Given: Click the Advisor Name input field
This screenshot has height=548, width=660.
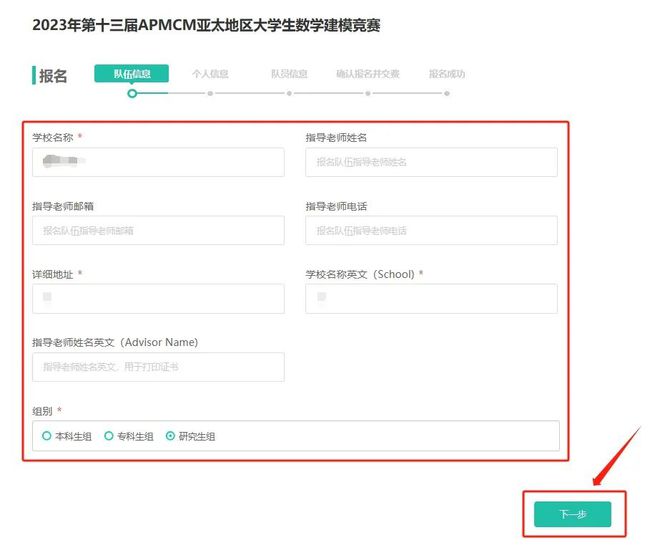Looking at the screenshot, I should tap(158, 367).
